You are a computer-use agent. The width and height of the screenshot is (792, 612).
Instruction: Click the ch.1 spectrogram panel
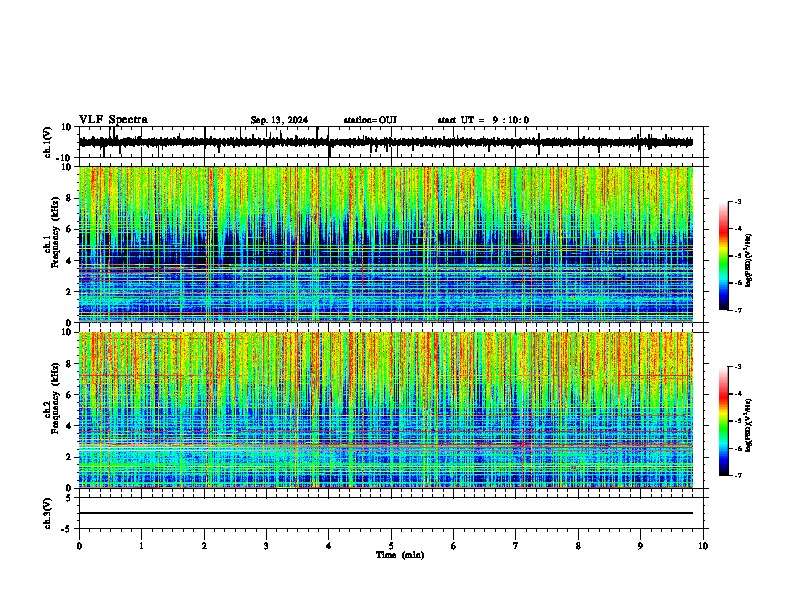tap(386, 244)
